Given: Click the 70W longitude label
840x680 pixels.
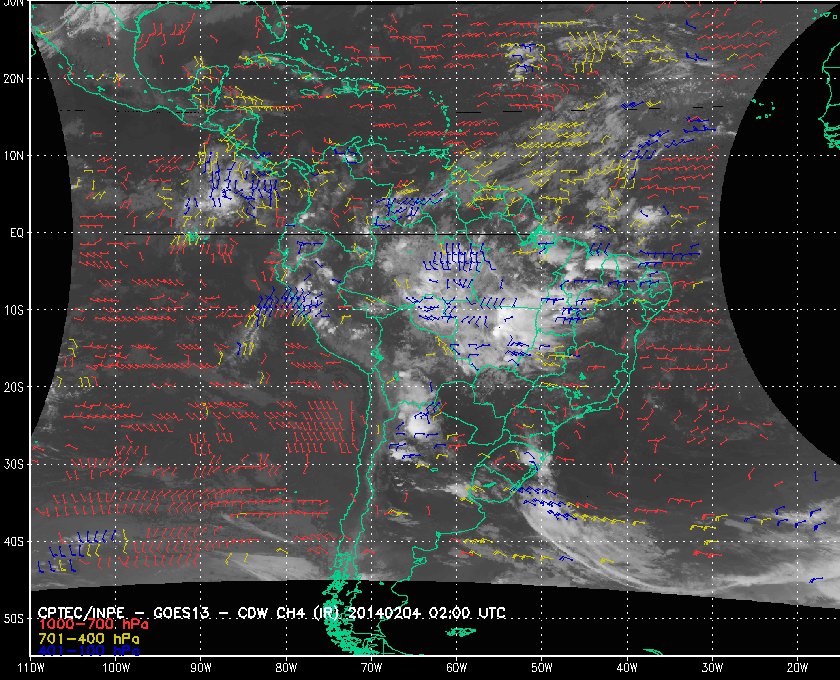Looking at the screenshot, I should click(371, 668).
